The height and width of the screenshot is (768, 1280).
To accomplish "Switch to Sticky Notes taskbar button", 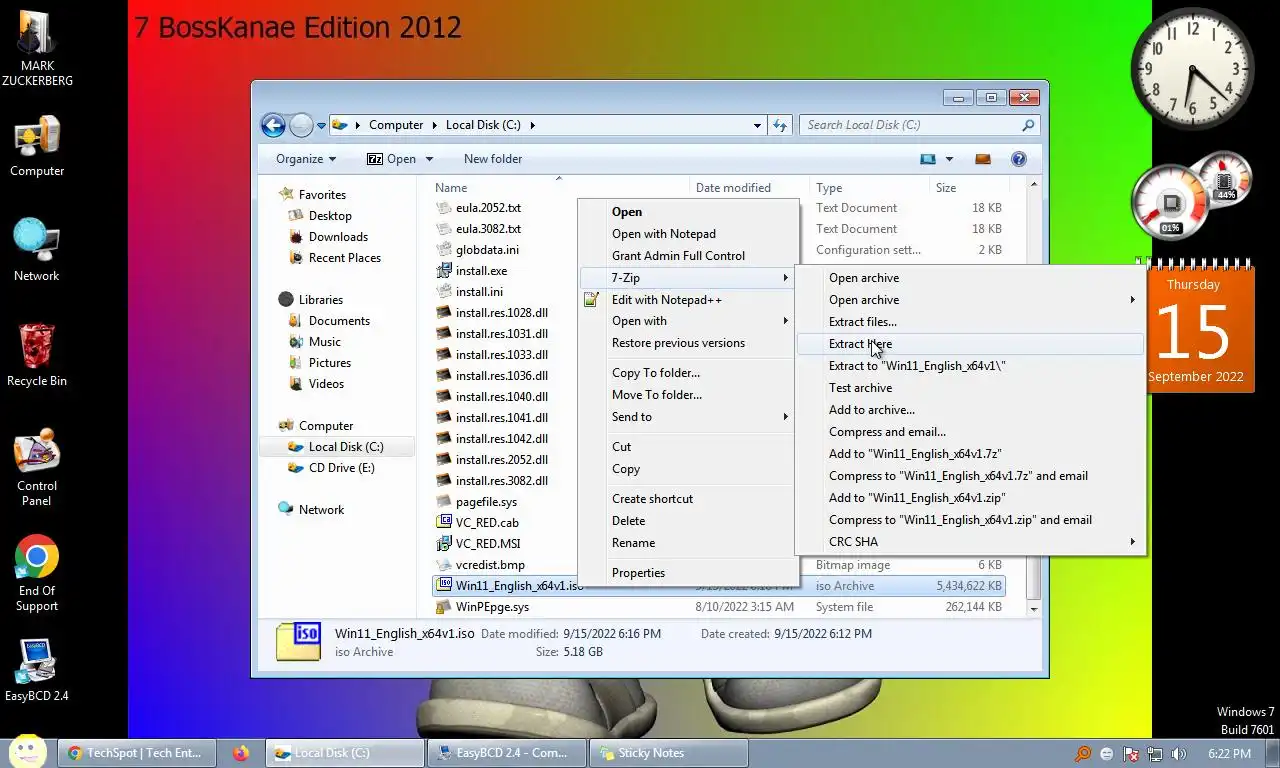I will [668, 753].
